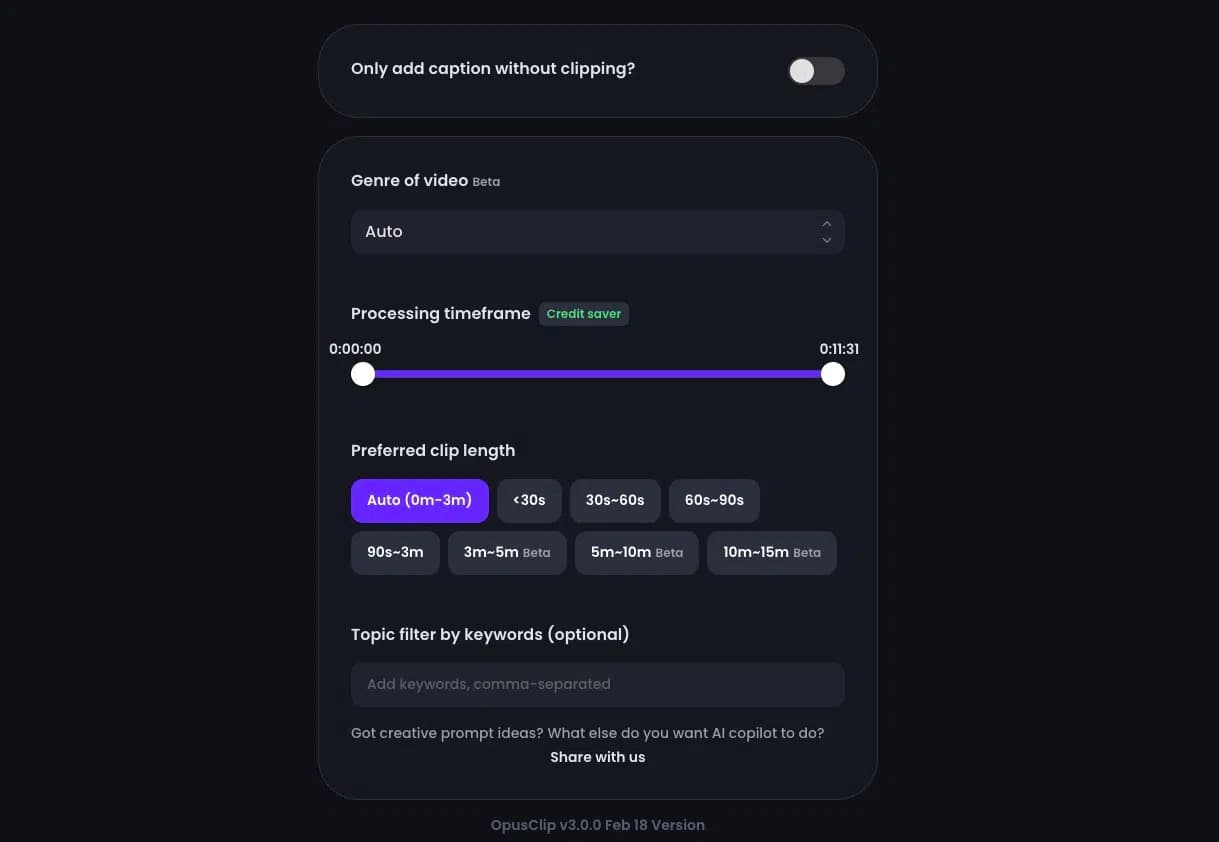This screenshot has width=1219, height=842.
Task: Click the up chevron on genre selector
Action: point(826,224)
